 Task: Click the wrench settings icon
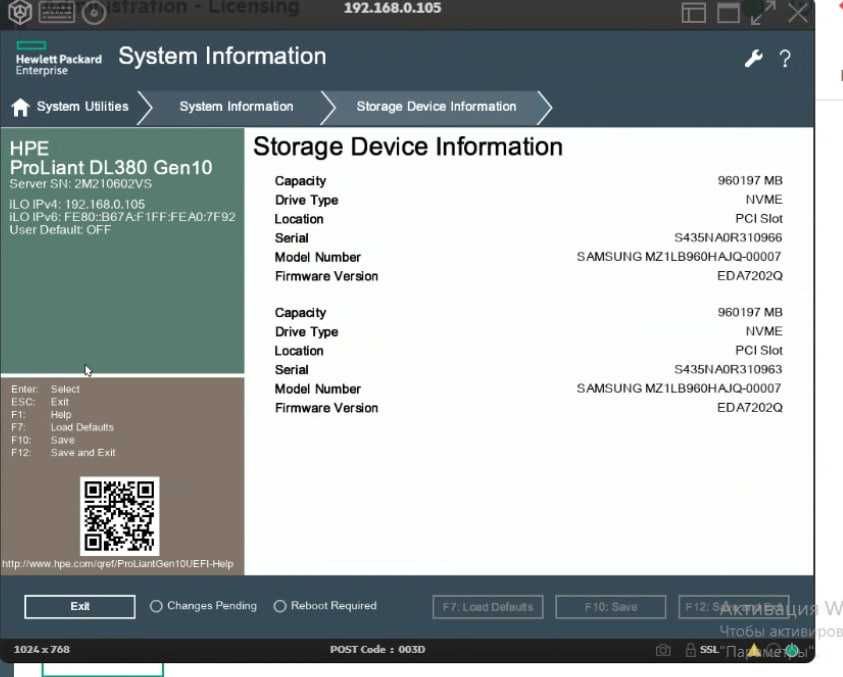(x=754, y=58)
